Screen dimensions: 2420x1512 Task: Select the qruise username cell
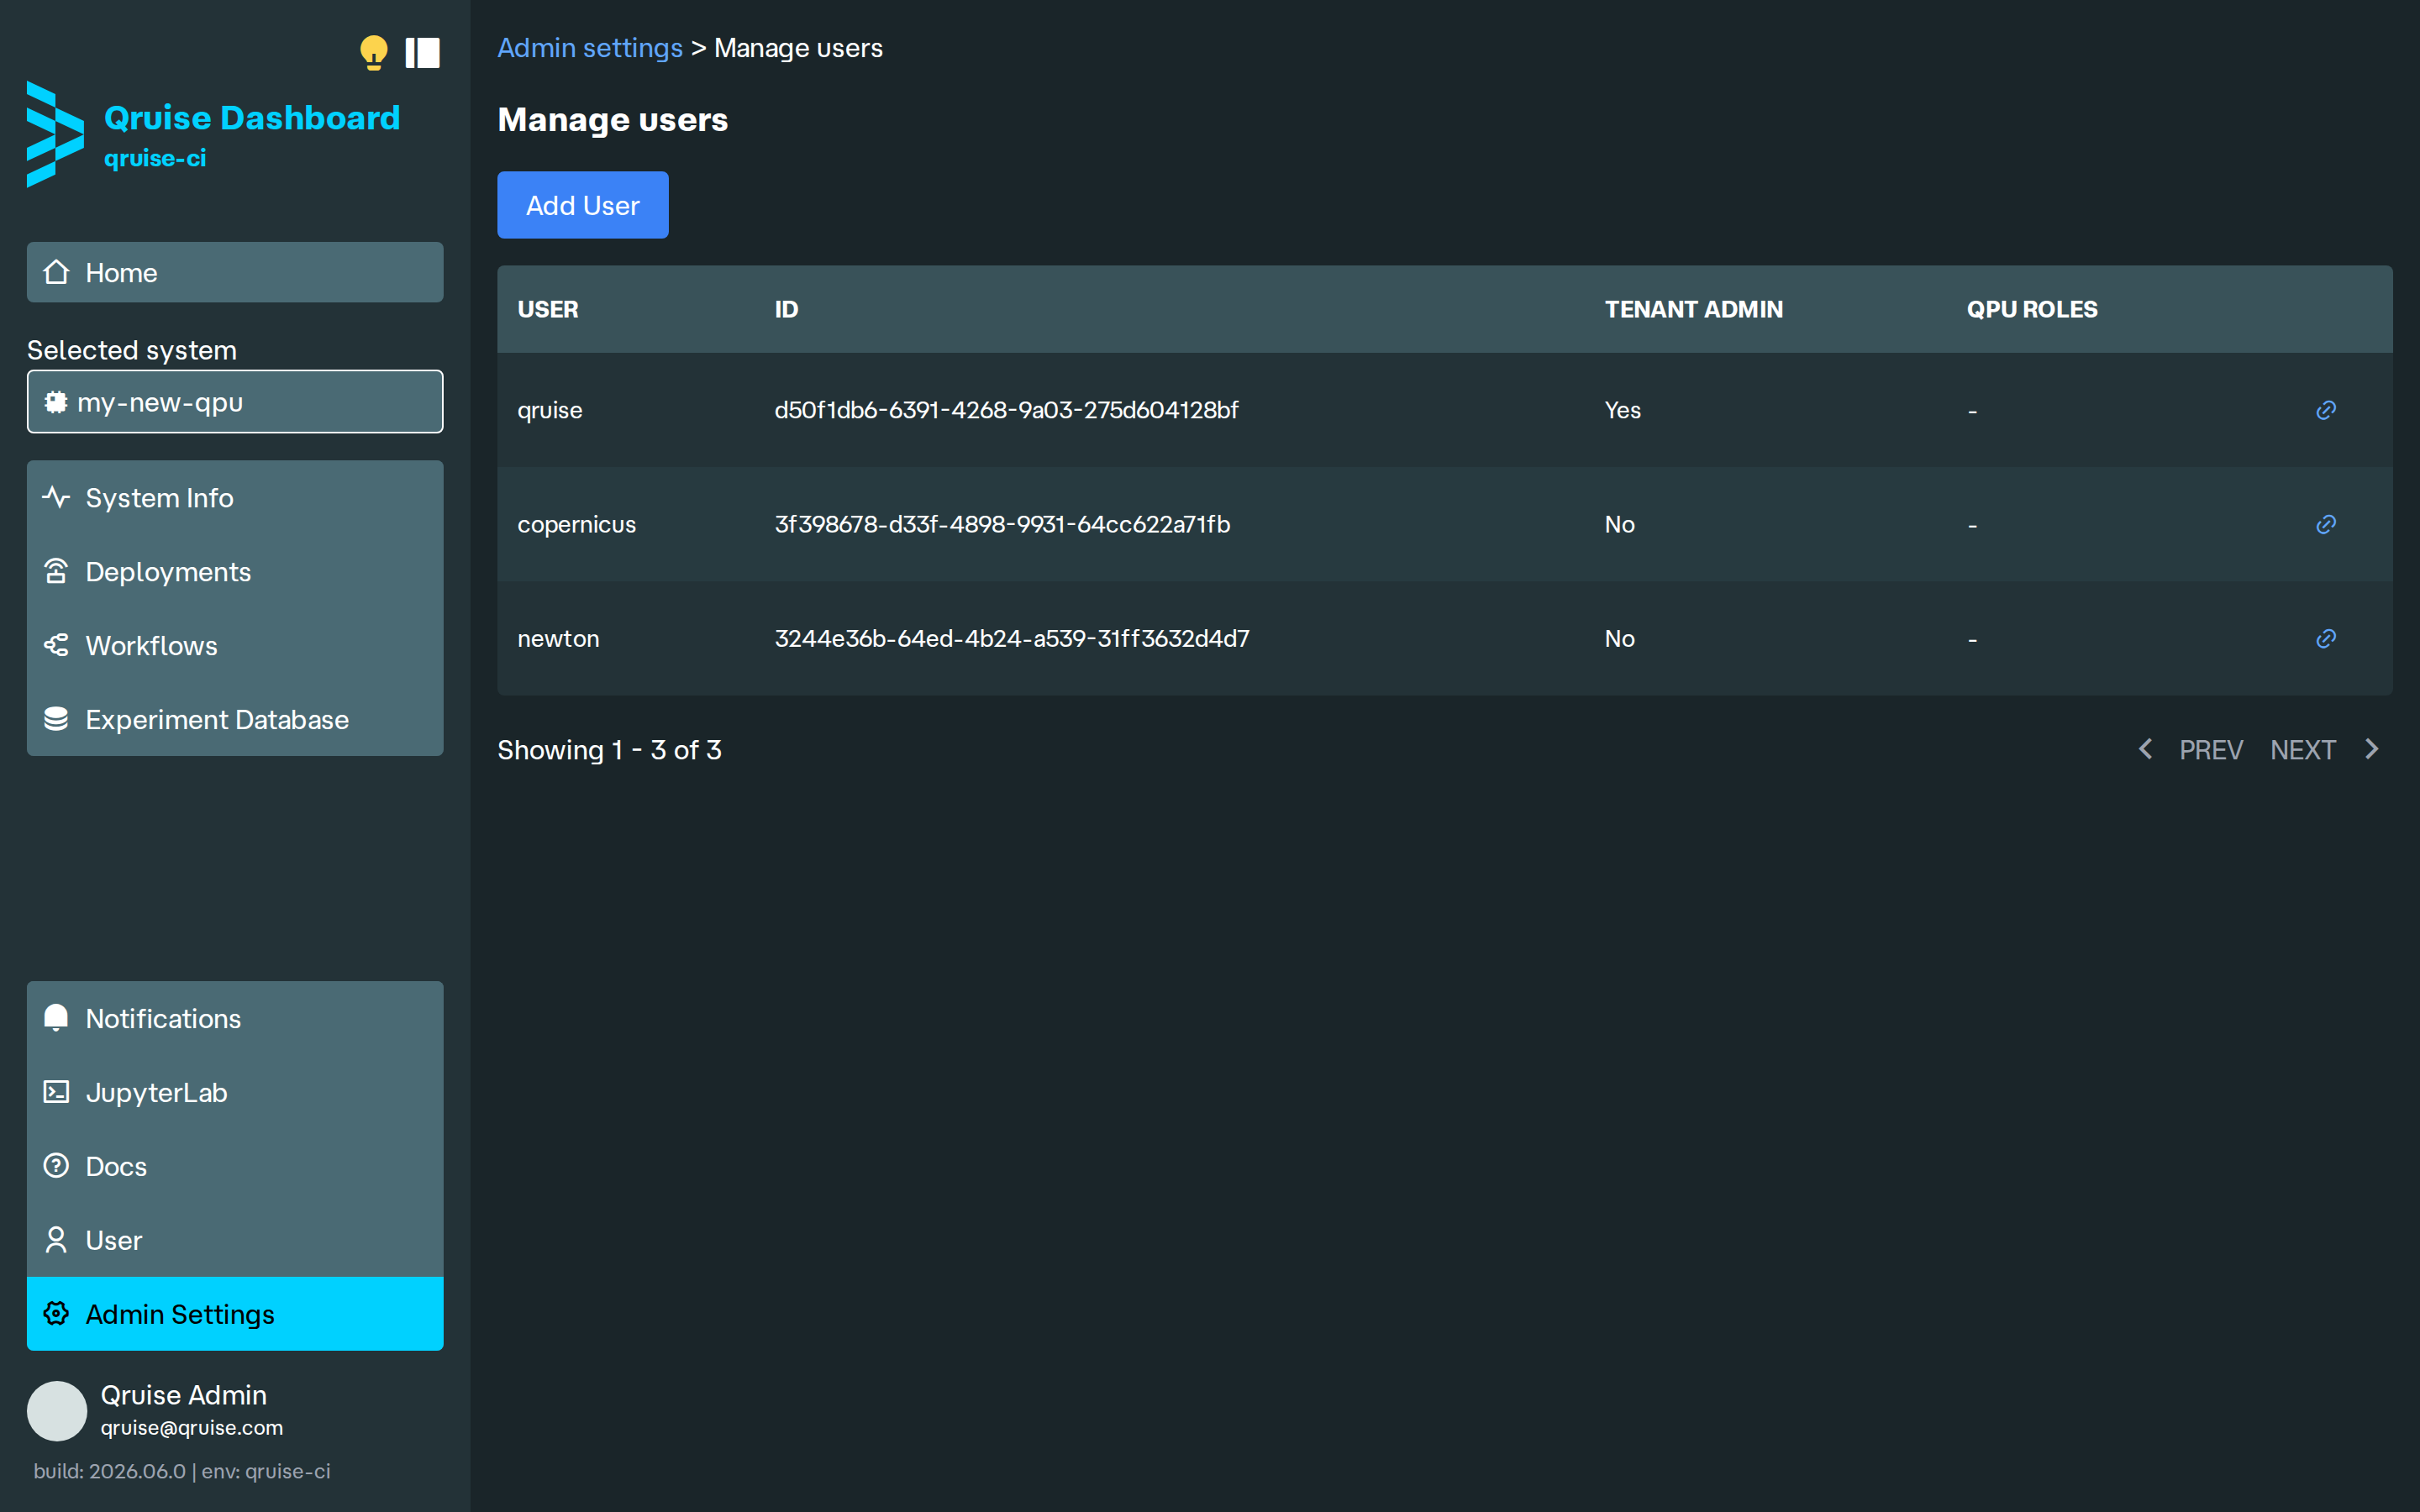(x=550, y=410)
